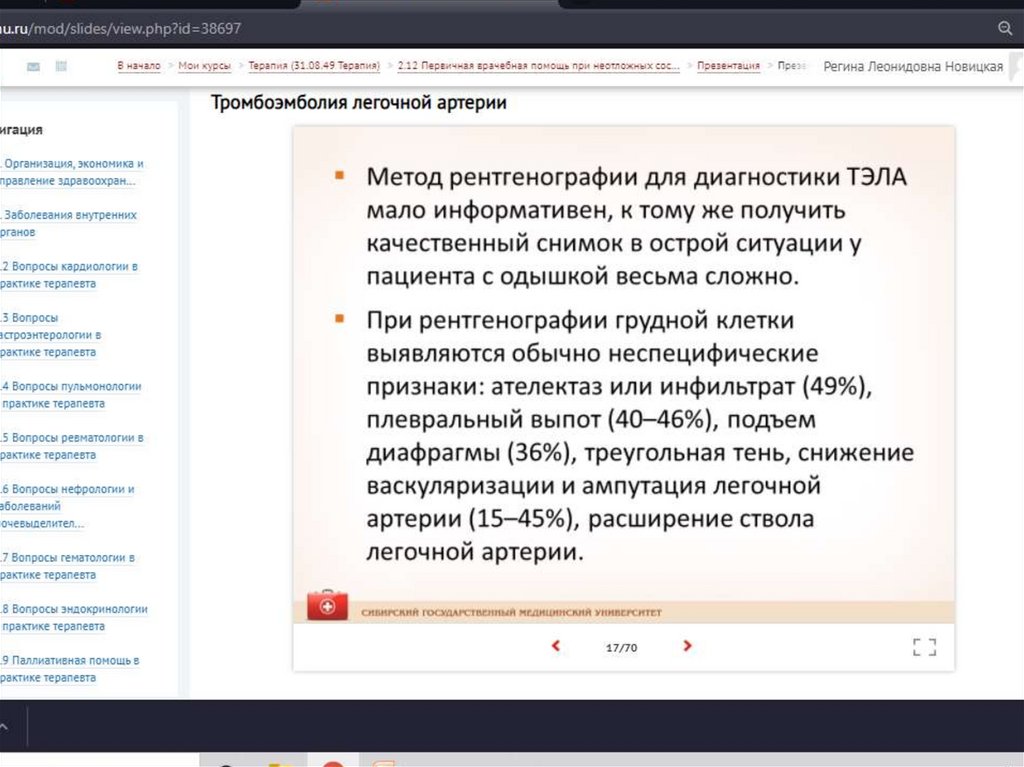
Task: Go to the previous slide arrow
Action: tap(556, 647)
